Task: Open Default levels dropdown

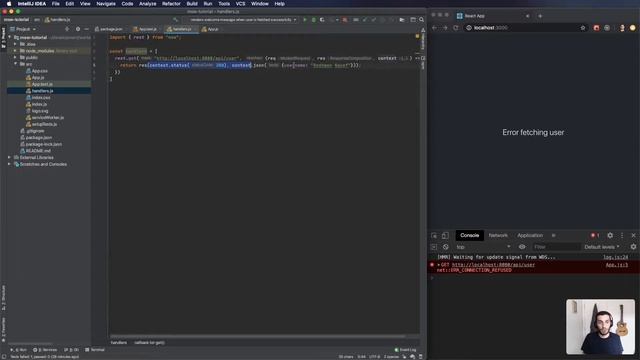Action: (602, 247)
